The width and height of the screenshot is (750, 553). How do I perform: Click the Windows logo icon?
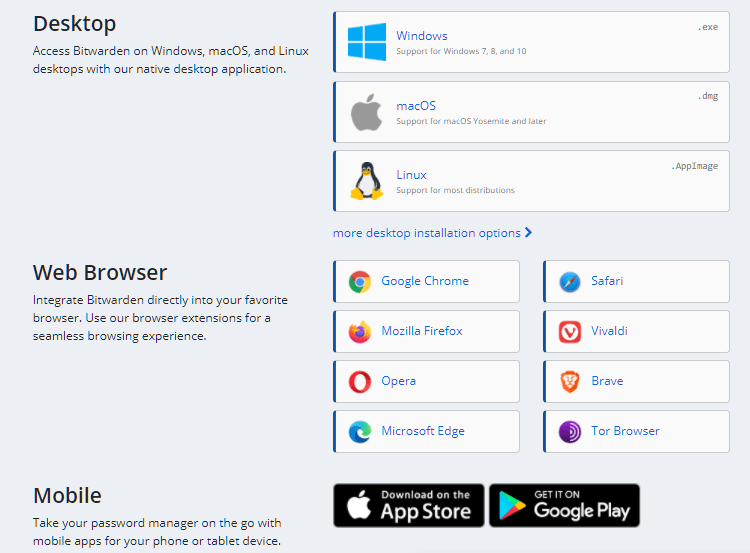pos(367,42)
